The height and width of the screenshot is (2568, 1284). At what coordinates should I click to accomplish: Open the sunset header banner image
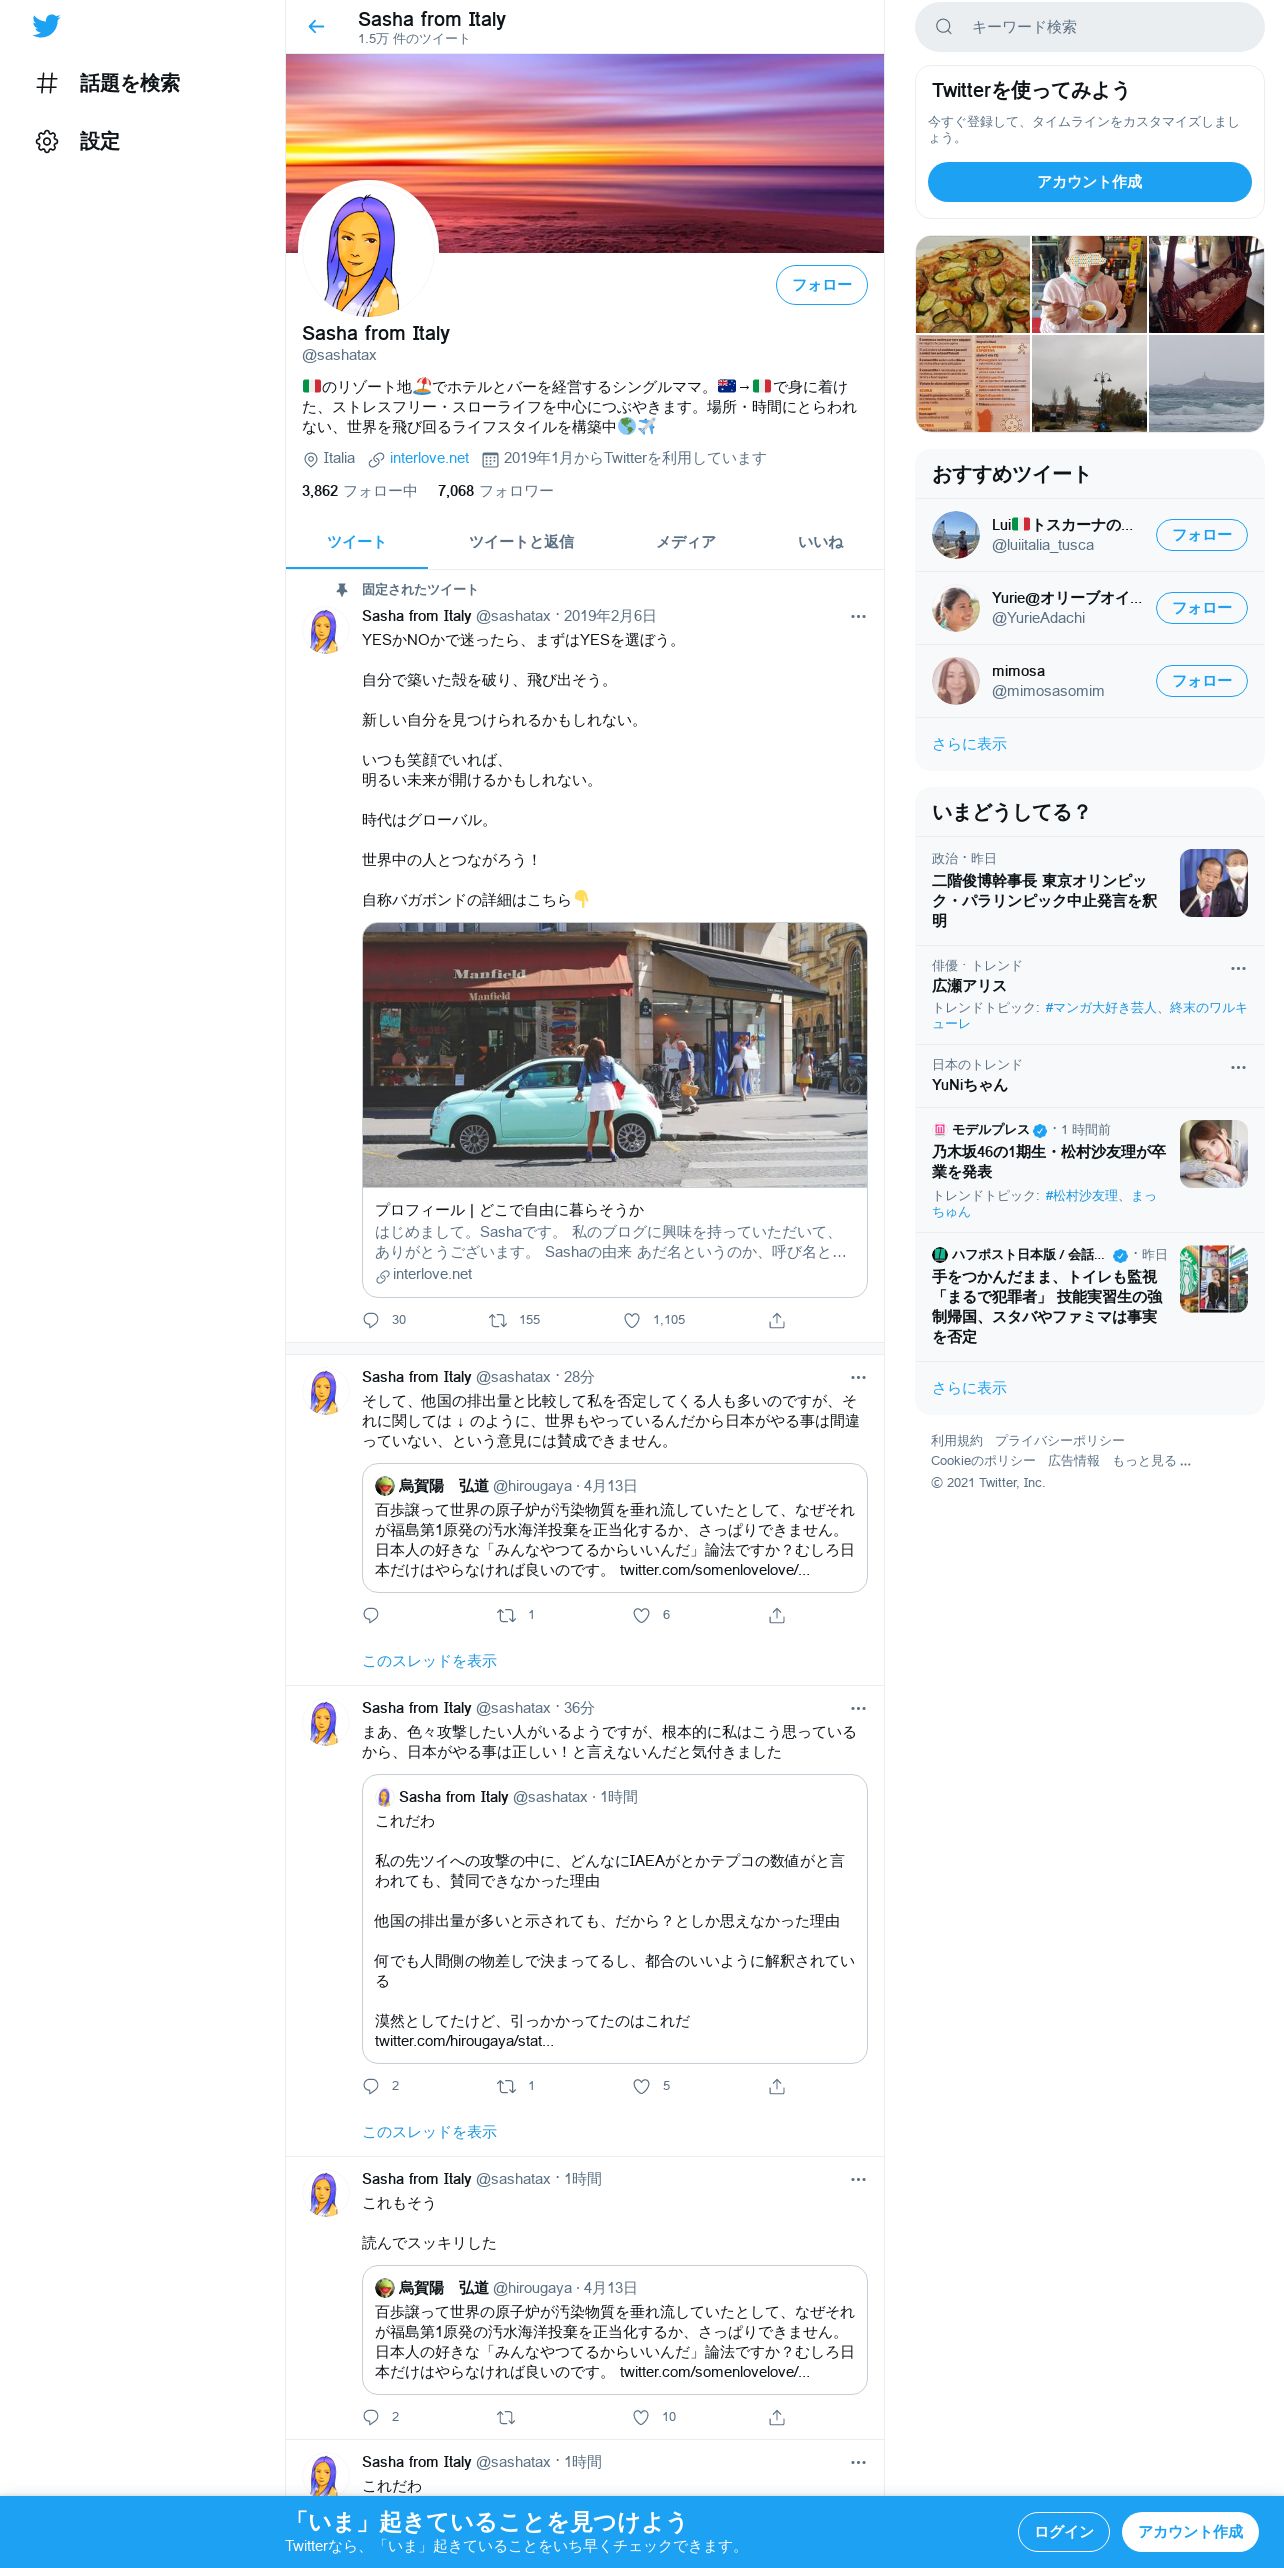pos(585,153)
